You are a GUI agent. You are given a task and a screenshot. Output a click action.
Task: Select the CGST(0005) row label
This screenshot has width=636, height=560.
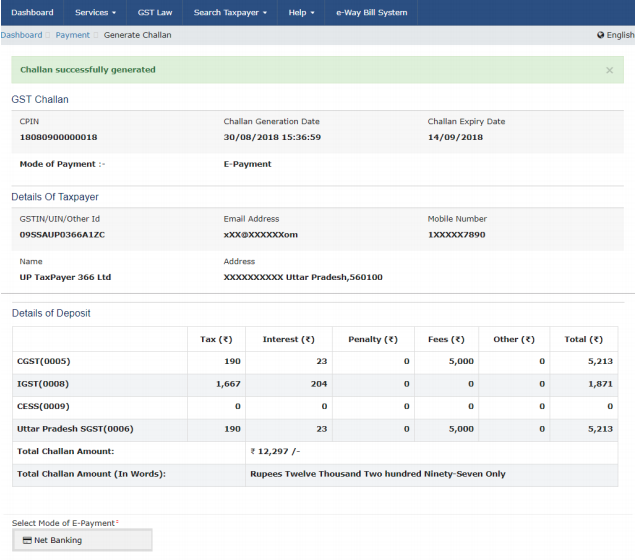click(x=44, y=361)
